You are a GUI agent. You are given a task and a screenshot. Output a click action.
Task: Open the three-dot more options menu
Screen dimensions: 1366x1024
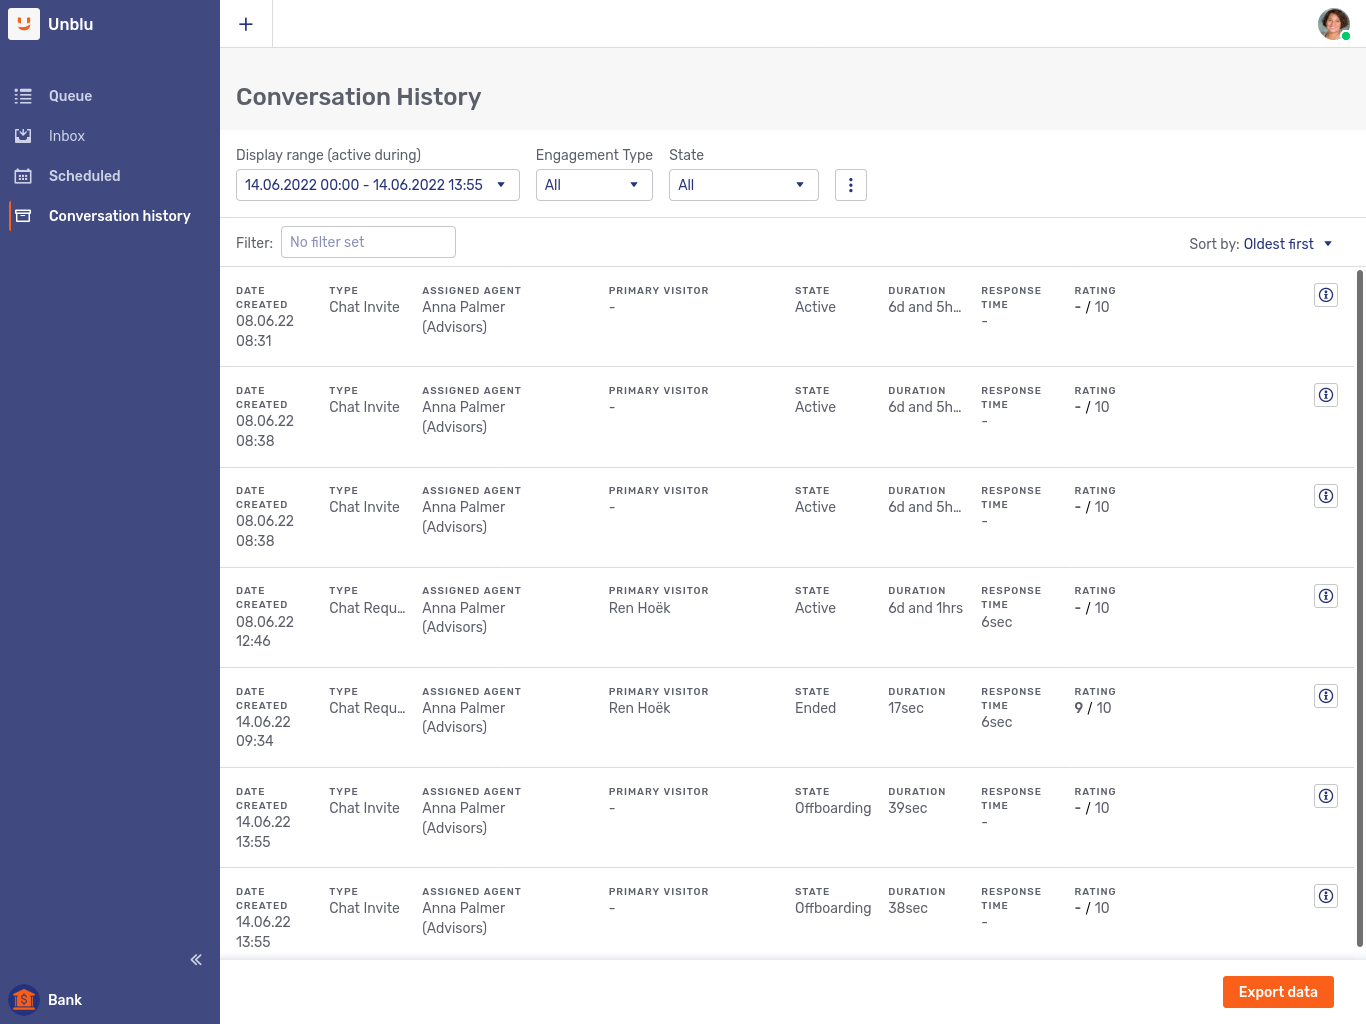(850, 185)
